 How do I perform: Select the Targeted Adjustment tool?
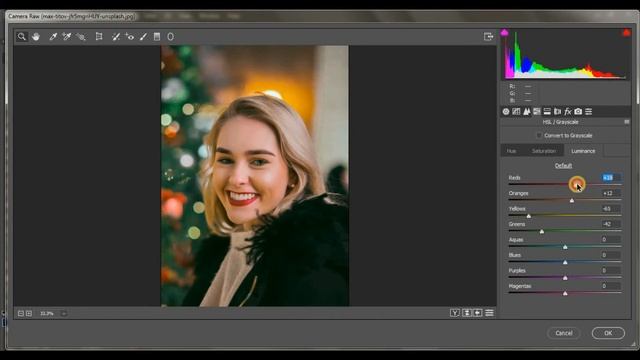pyautogui.click(x=81, y=37)
